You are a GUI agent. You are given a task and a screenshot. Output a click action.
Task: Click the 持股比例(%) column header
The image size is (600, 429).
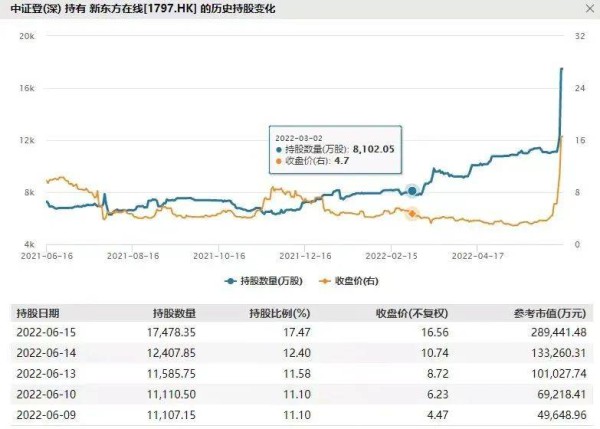point(280,313)
